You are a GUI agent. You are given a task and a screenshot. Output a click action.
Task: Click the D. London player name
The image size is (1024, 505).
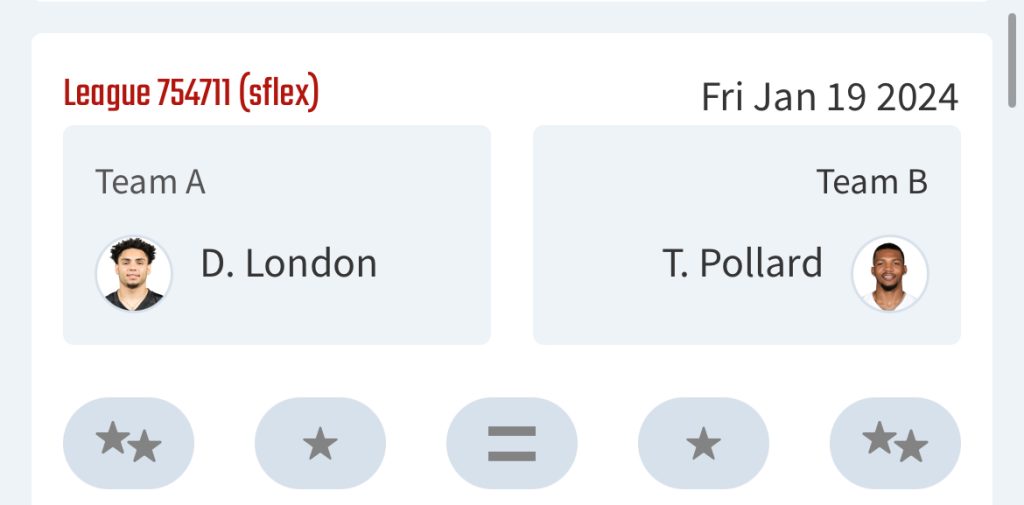pyautogui.click(x=289, y=264)
